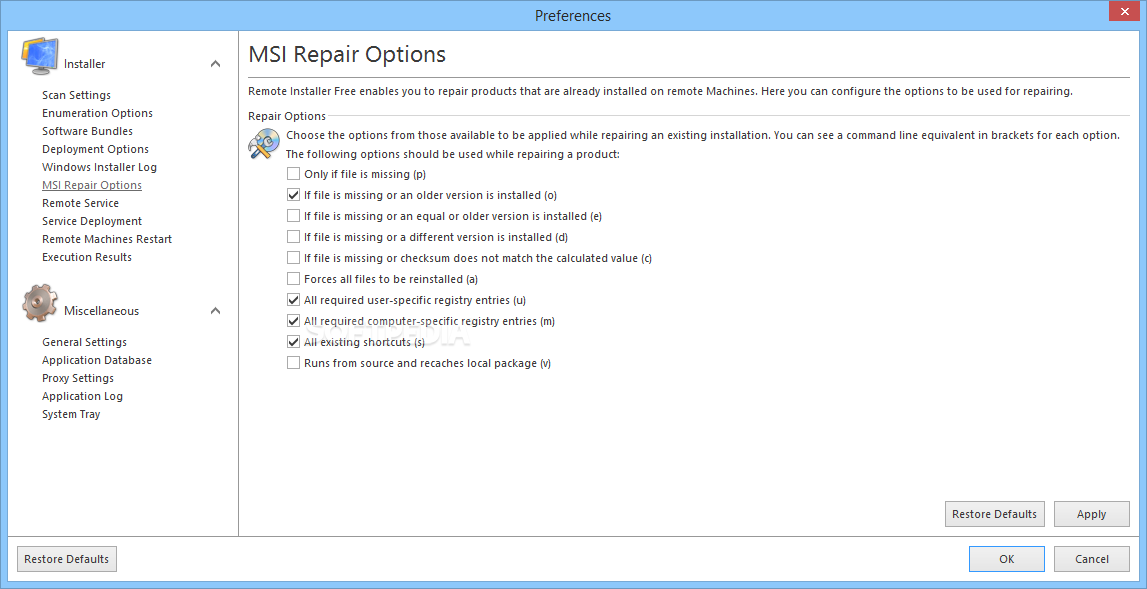This screenshot has height=589, width=1147.
Task: Select Deployment Options in sidebar
Action: [95, 149]
